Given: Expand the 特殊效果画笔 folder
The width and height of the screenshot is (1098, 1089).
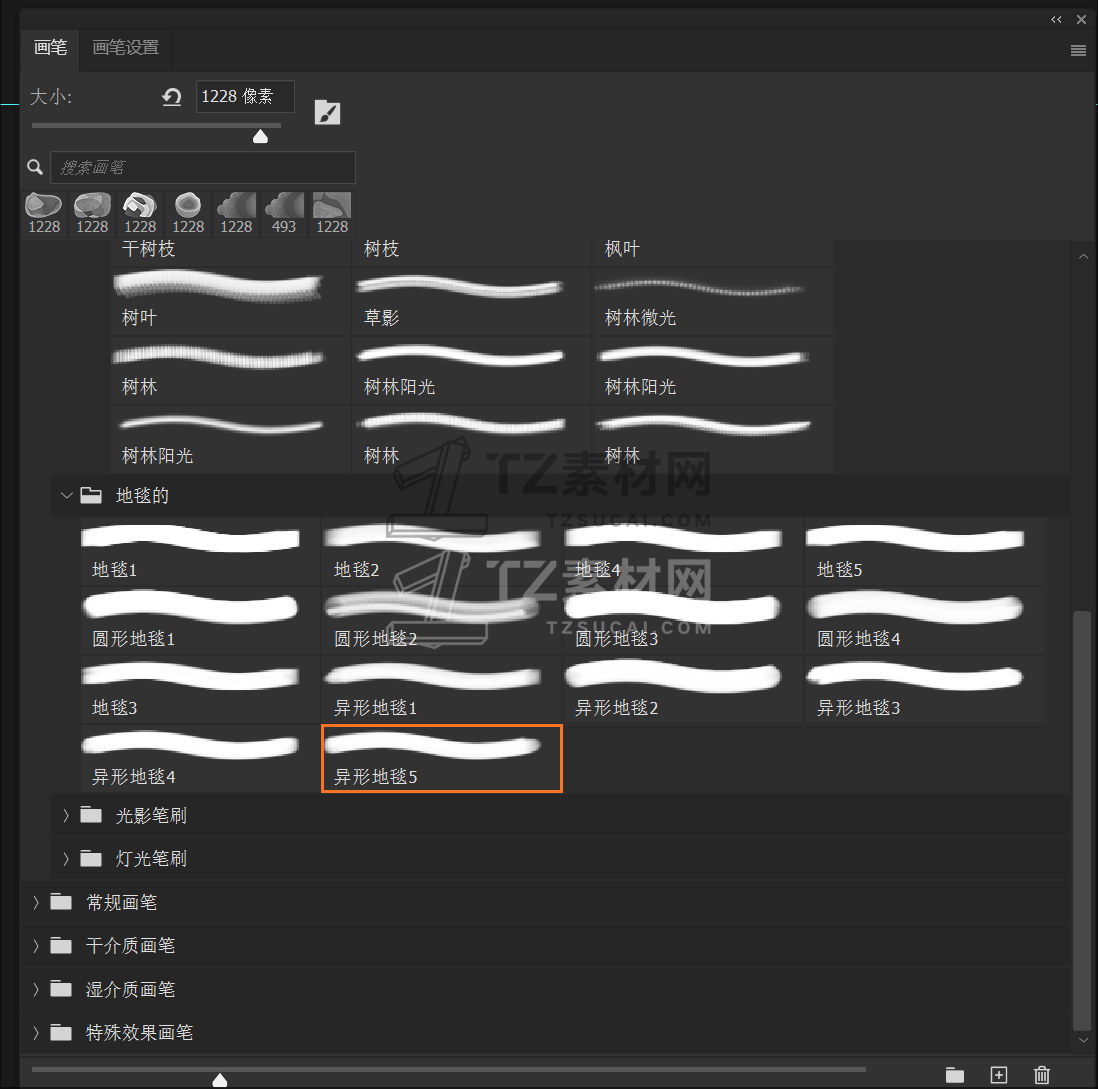Looking at the screenshot, I should (x=36, y=1032).
